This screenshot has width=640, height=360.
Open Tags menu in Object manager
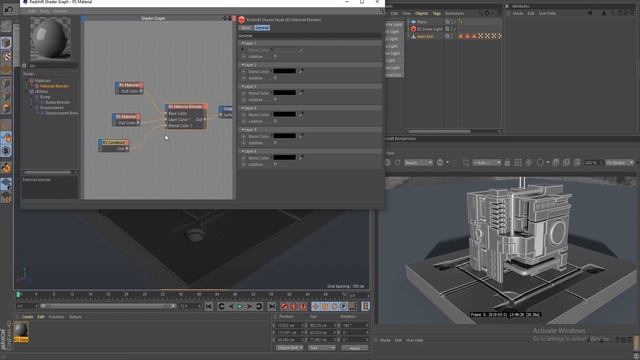pyautogui.click(x=437, y=13)
